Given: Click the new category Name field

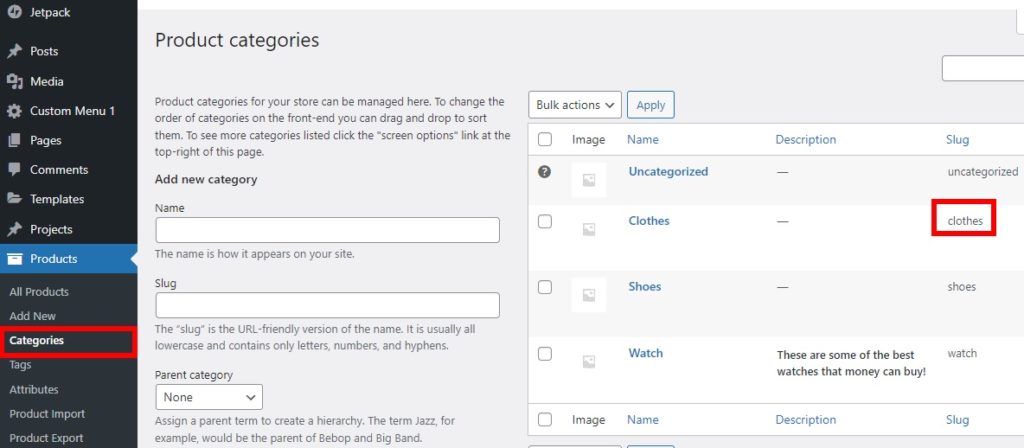Looking at the screenshot, I should pyautogui.click(x=327, y=230).
